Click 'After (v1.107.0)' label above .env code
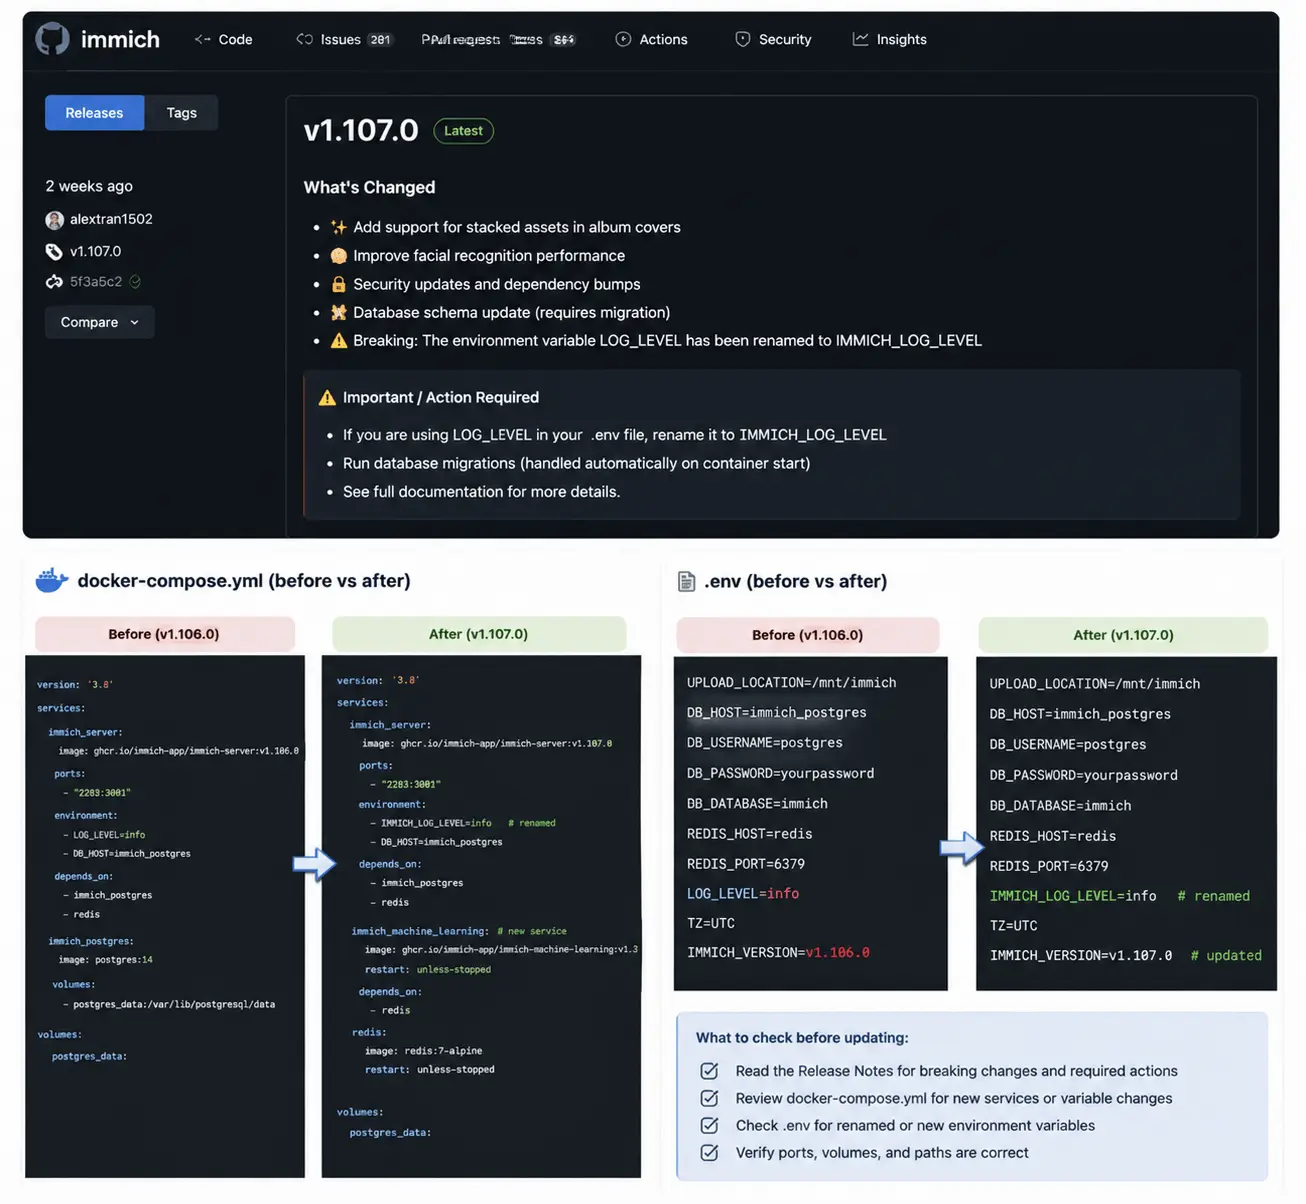This screenshot has width=1306, height=1204. [x=1123, y=635]
